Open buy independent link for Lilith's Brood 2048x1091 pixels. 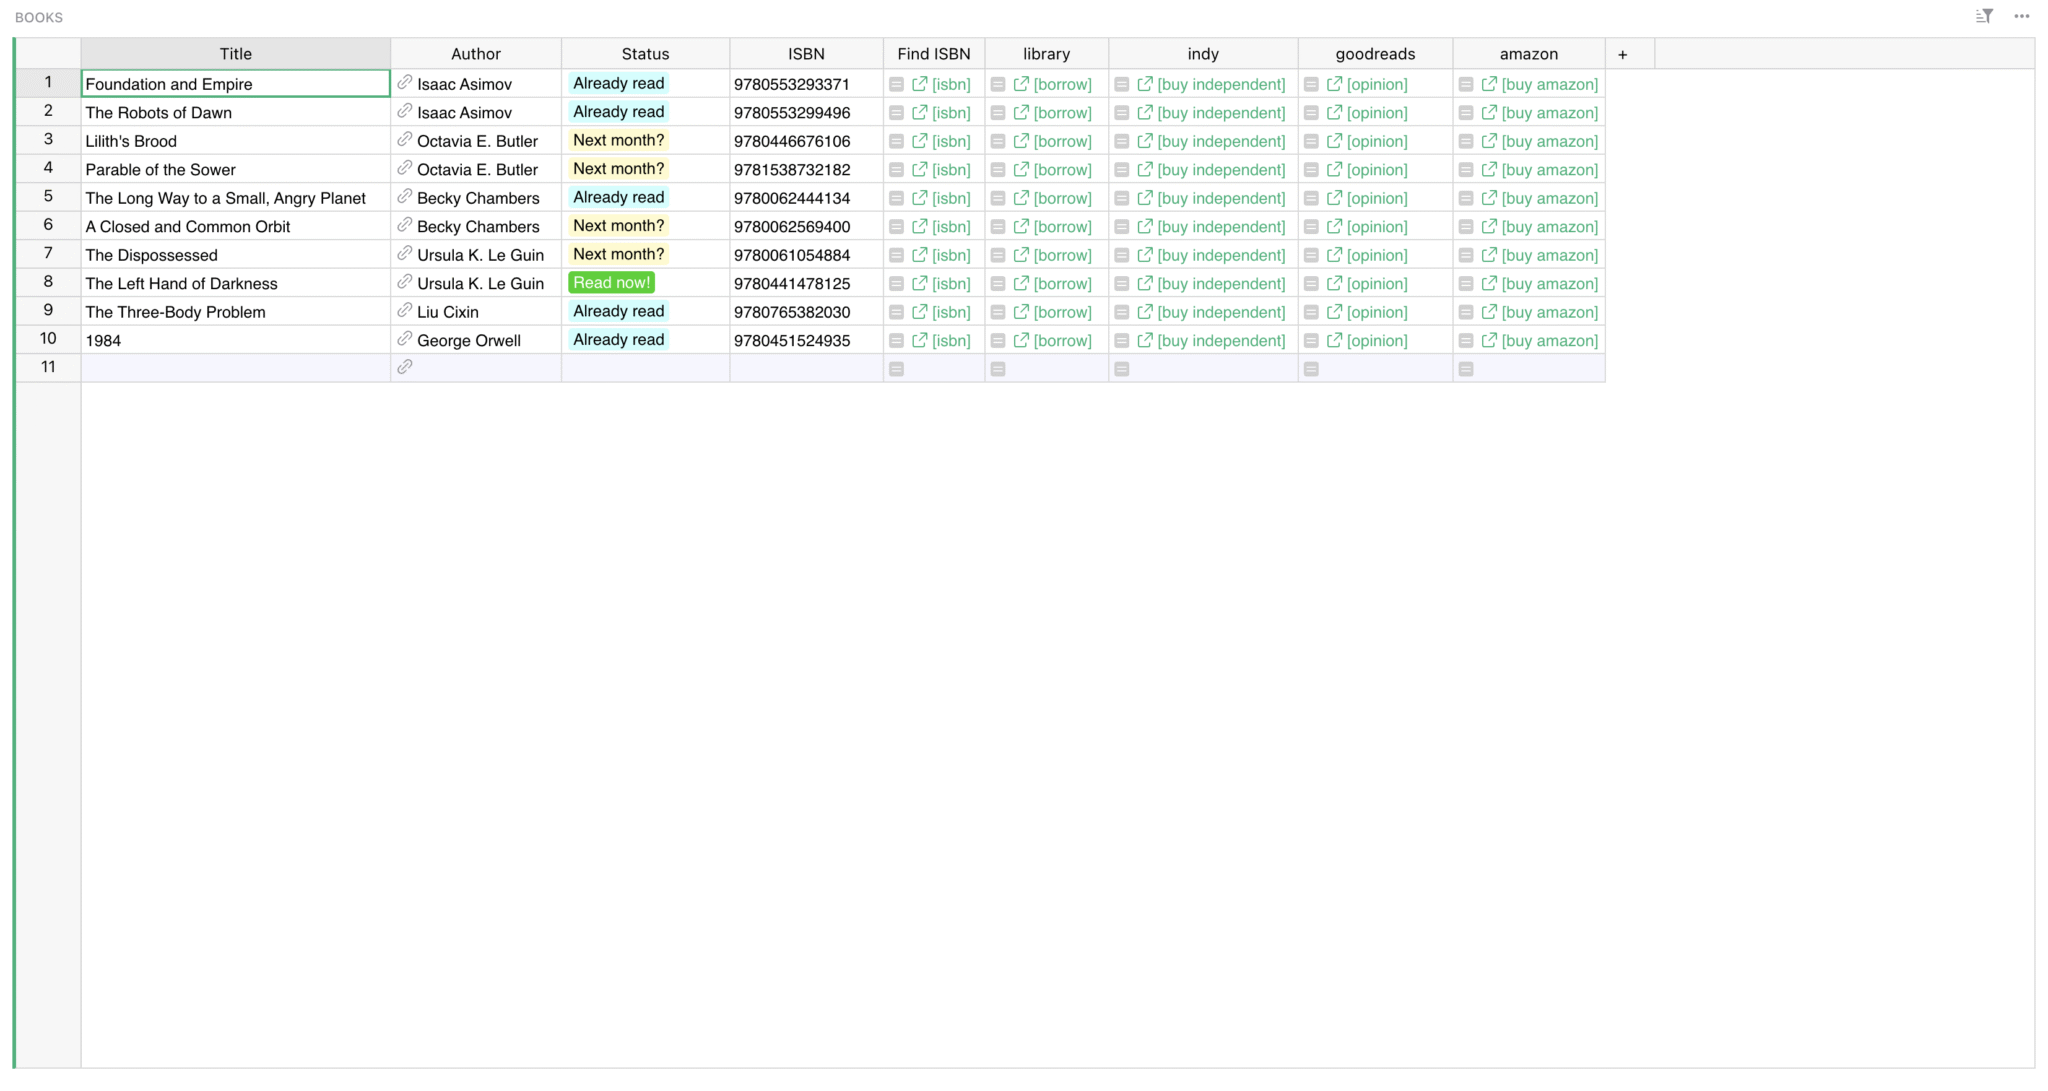(1220, 141)
